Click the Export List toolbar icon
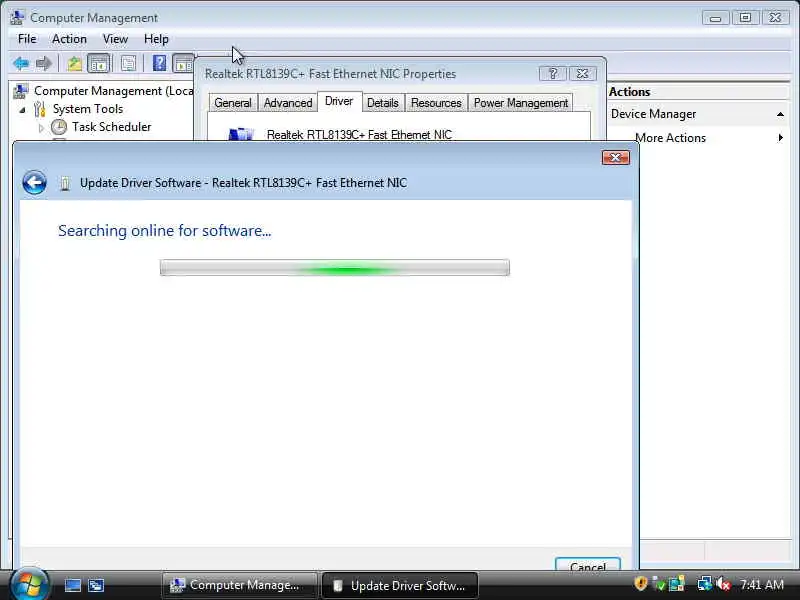This screenshot has height=600, width=800. [x=128, y=64]
